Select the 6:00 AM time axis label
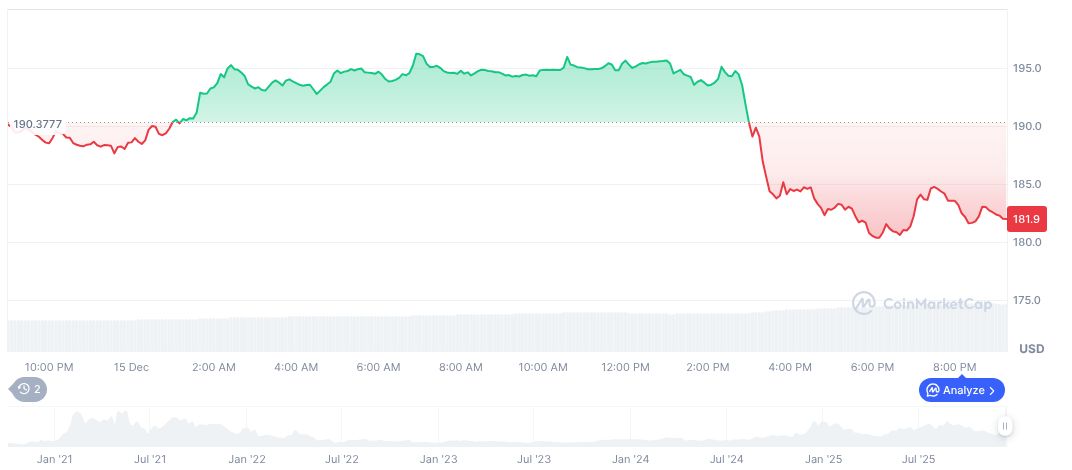This screenshot has width=1072, height=470. pyautogui.click(x=378, y=367)
